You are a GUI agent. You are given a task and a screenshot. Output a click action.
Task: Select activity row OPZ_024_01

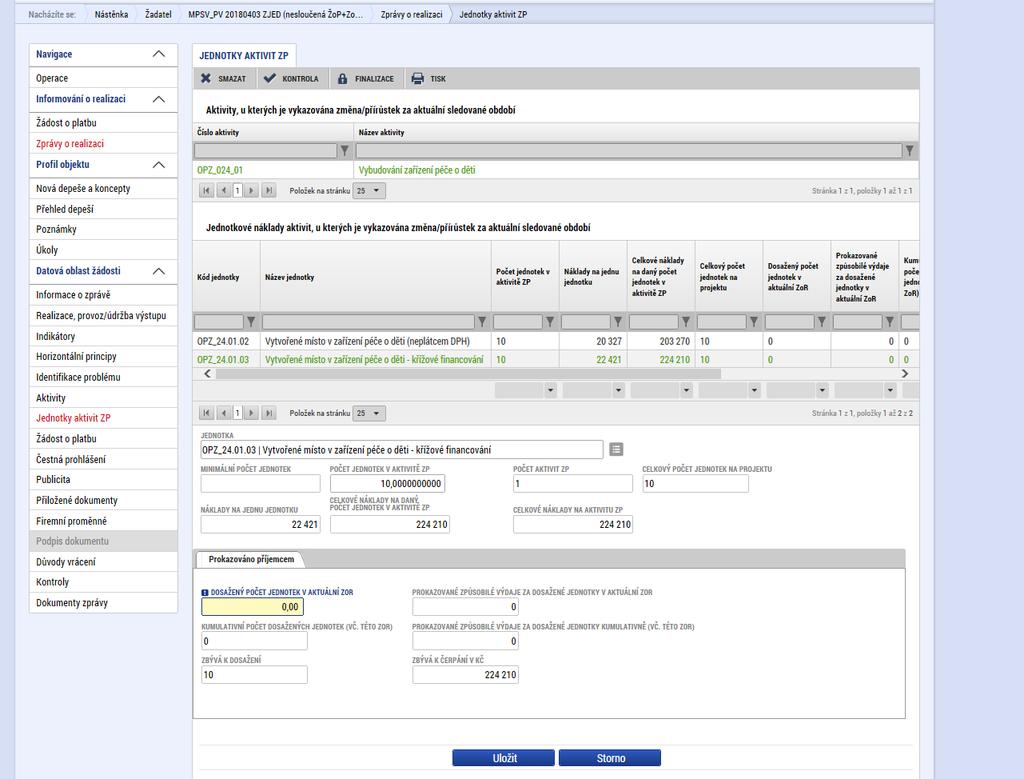point(556,170)
